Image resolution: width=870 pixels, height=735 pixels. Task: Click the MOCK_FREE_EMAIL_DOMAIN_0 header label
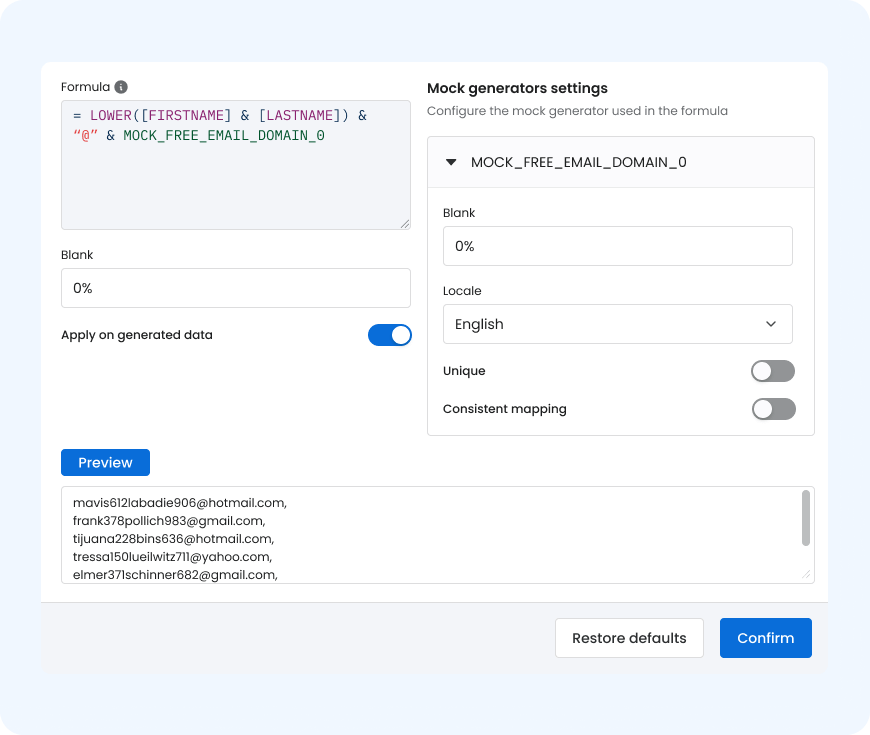(579, 162)
